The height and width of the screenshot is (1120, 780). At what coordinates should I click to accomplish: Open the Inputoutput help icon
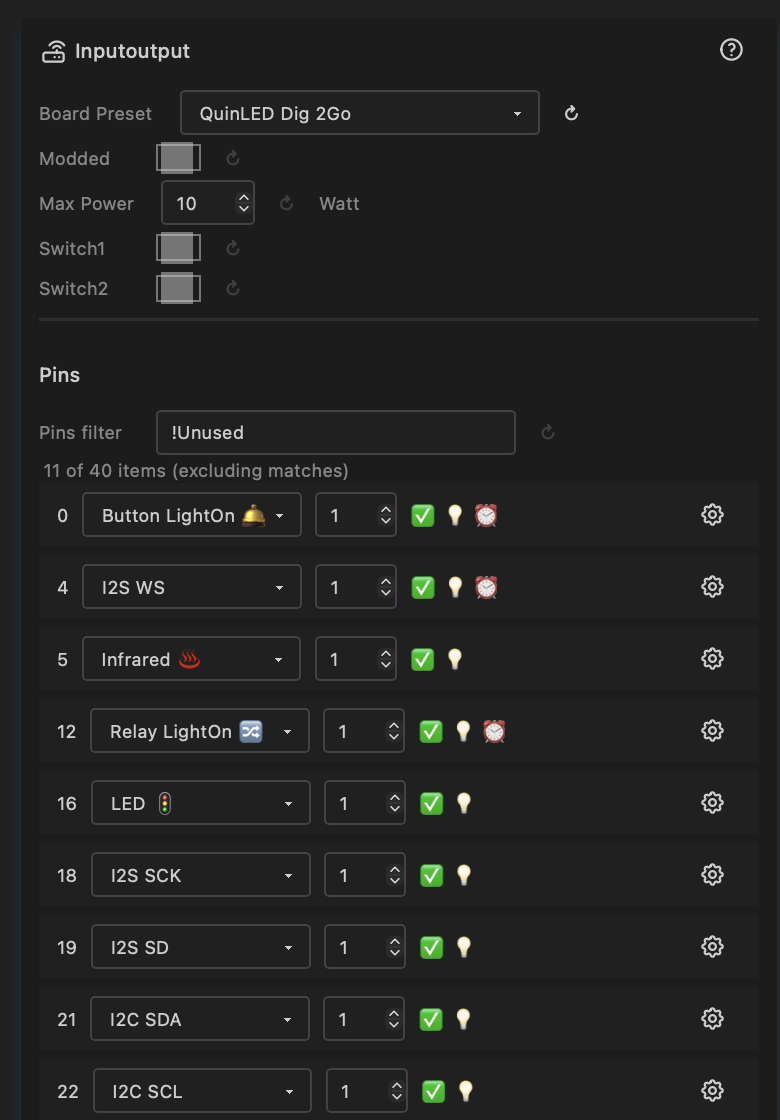(x=731, y=50)
